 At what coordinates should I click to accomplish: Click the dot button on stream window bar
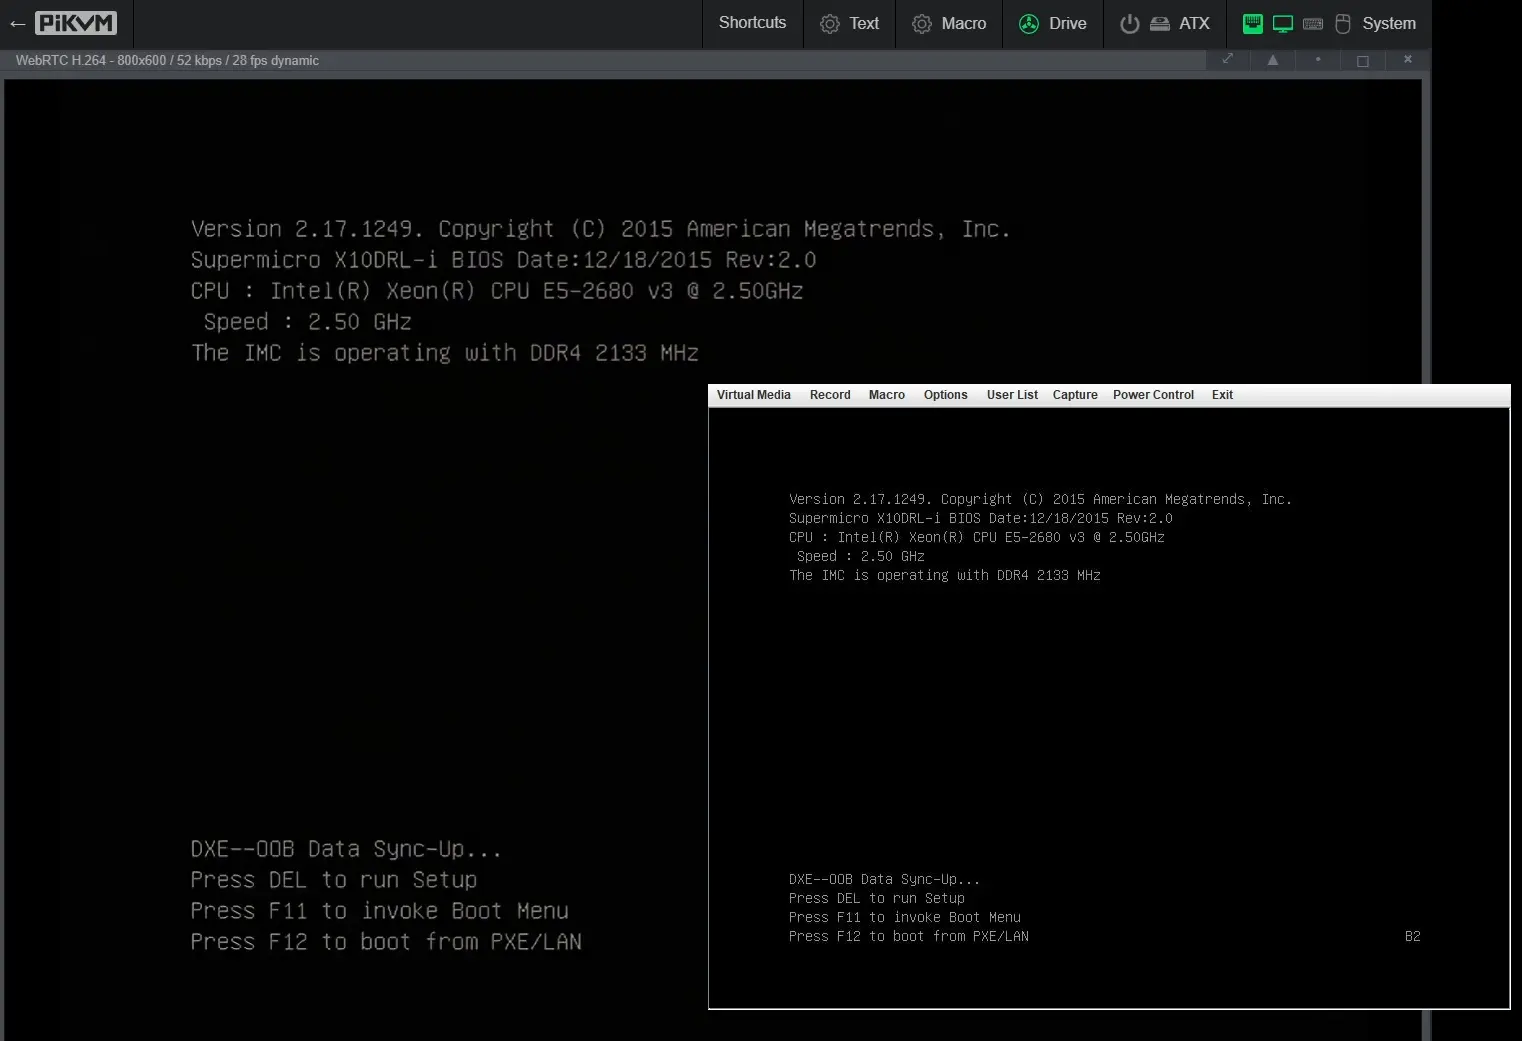tap(1318, 60)
